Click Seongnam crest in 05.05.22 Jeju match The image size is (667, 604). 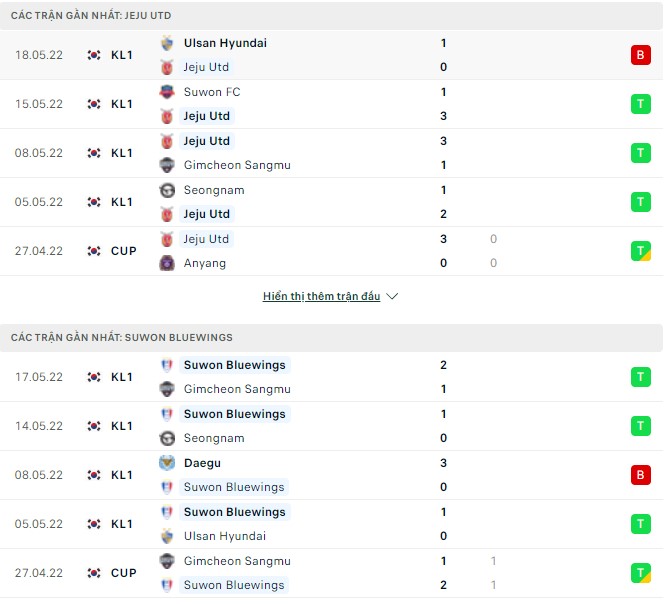pos(167,190)
